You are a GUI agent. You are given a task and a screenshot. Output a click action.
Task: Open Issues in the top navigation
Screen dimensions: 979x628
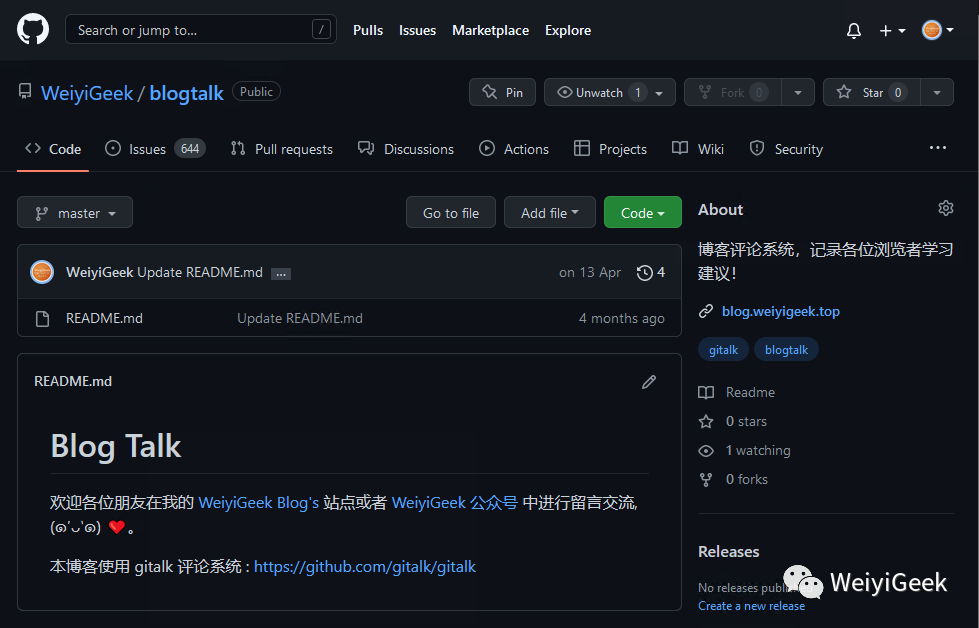pos(417,30)
